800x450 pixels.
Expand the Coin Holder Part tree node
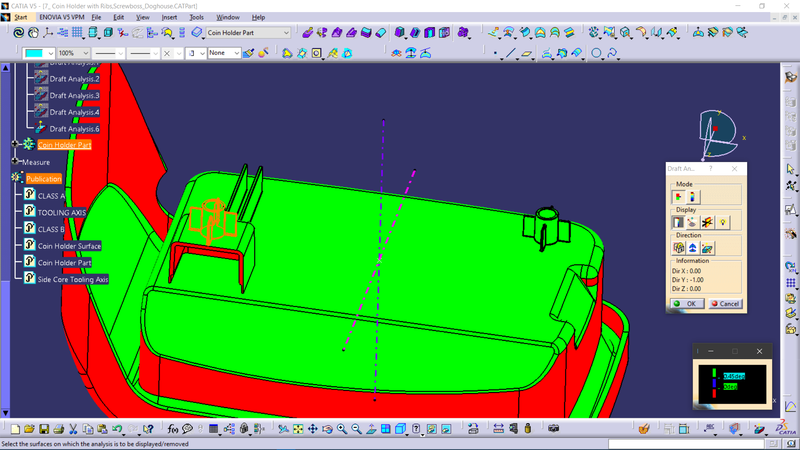coord(15,144)
